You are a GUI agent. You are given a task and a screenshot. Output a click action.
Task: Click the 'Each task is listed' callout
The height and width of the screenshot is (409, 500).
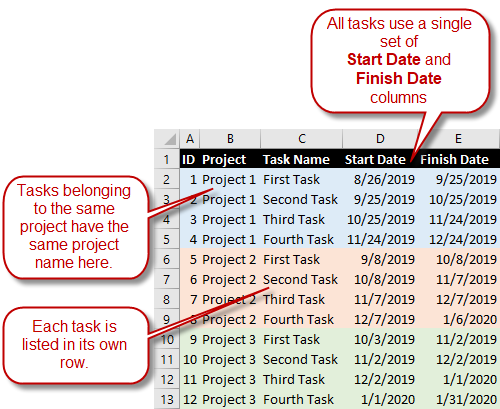(75, 345)
